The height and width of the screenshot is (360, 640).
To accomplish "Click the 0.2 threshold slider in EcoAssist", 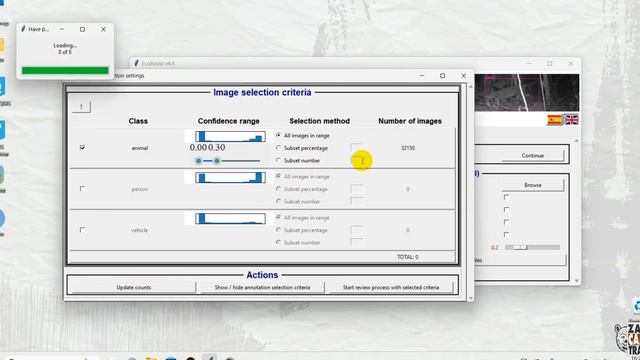I will pyautogui.click(x=532, y=247).
